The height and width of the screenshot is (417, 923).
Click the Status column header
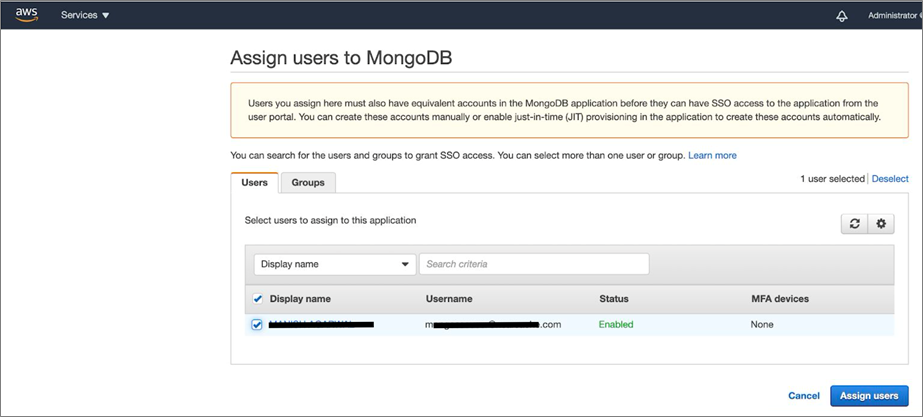coord(614,299)
